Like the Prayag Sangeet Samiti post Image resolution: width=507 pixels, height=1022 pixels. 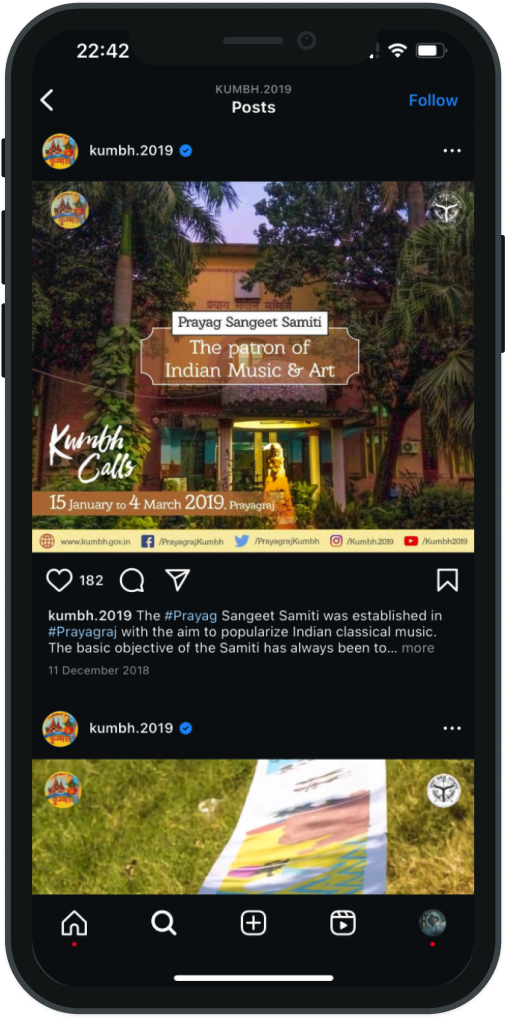point(59,580)
